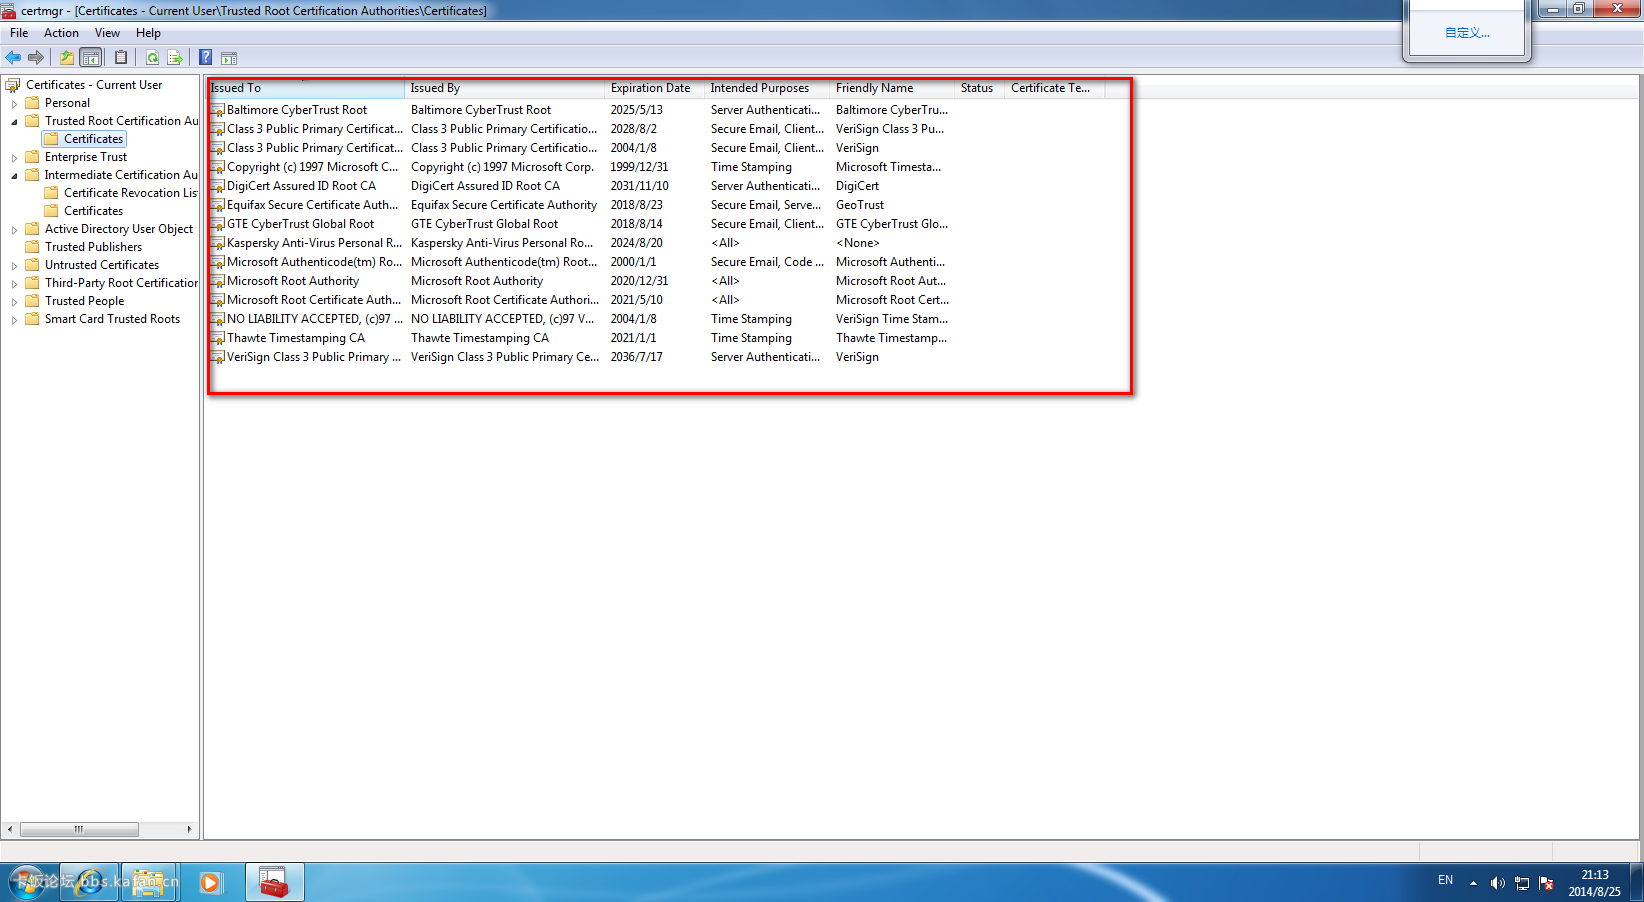Select Certificates - Current User root node

click(94, 85)
